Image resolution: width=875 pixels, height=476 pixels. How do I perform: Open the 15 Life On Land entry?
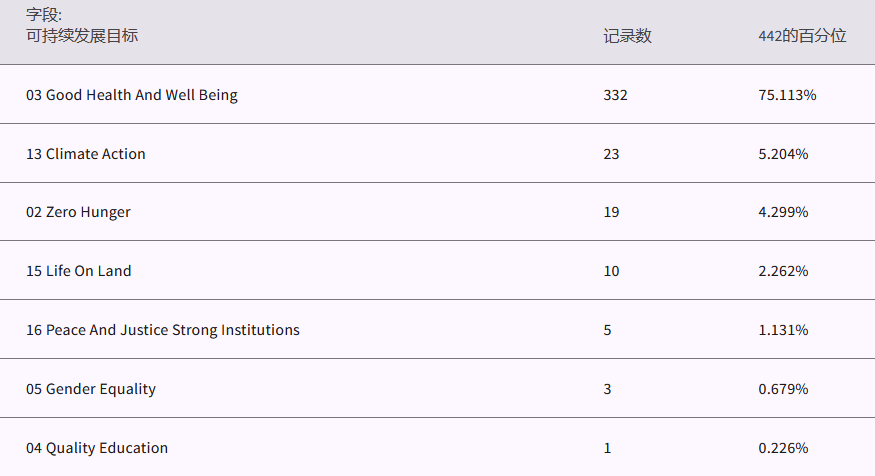pyautogui.click(x=79, y=271)
